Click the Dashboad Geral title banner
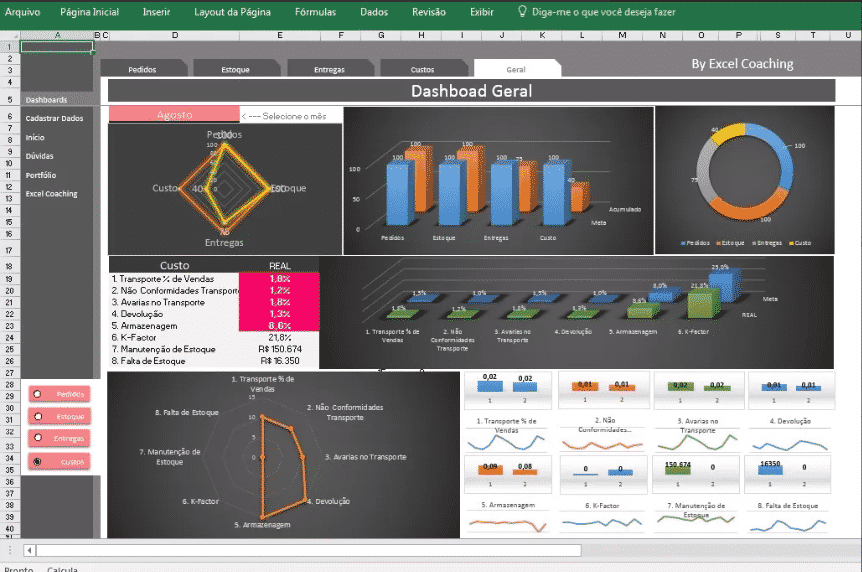Screen dimensions: 862x572 472,91
